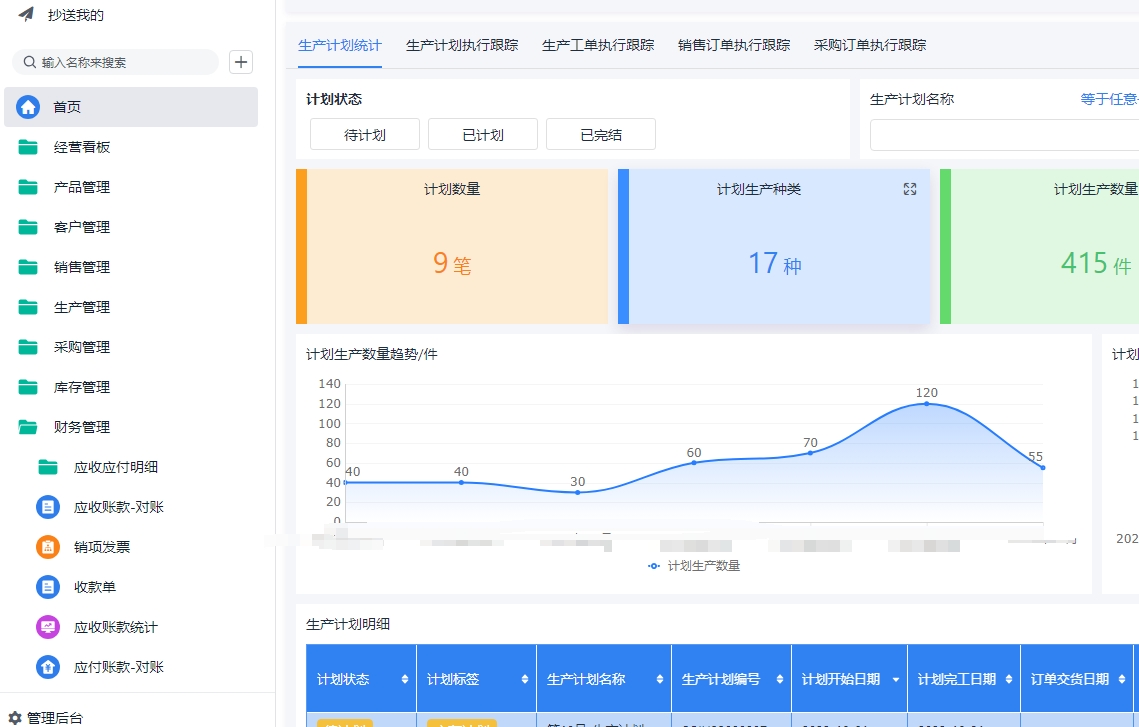
Task: Switch to 生产计划执行跟踪 tab
Action: tap(462, 45)
